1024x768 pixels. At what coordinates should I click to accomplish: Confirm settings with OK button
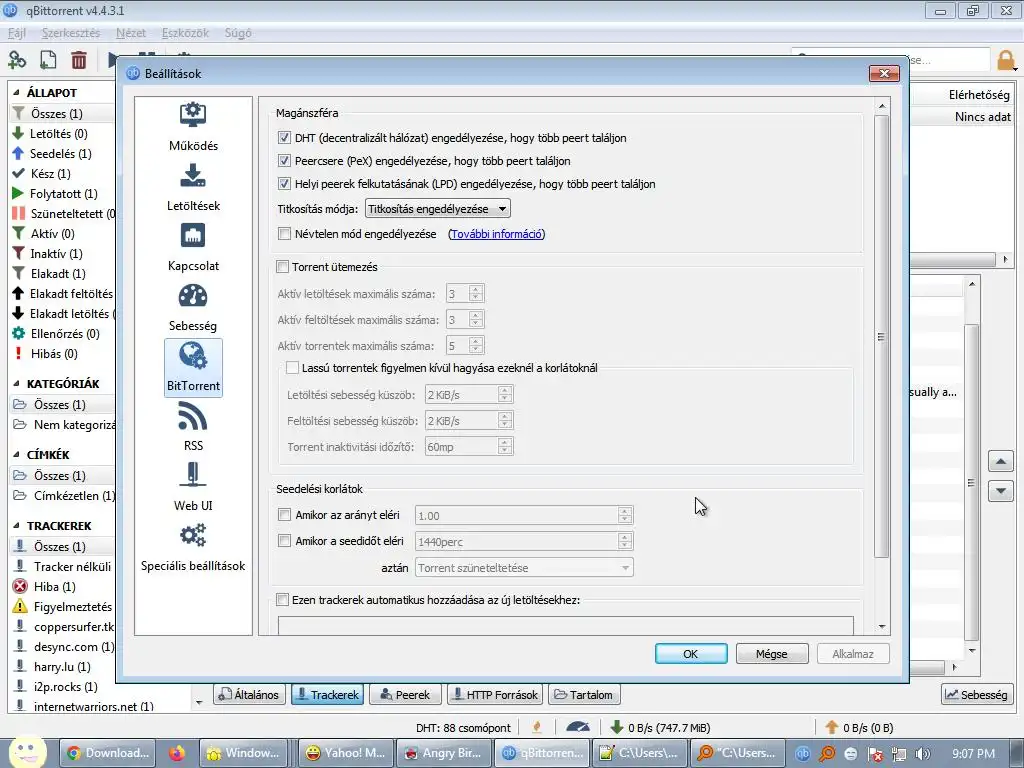tap(691, 654)
